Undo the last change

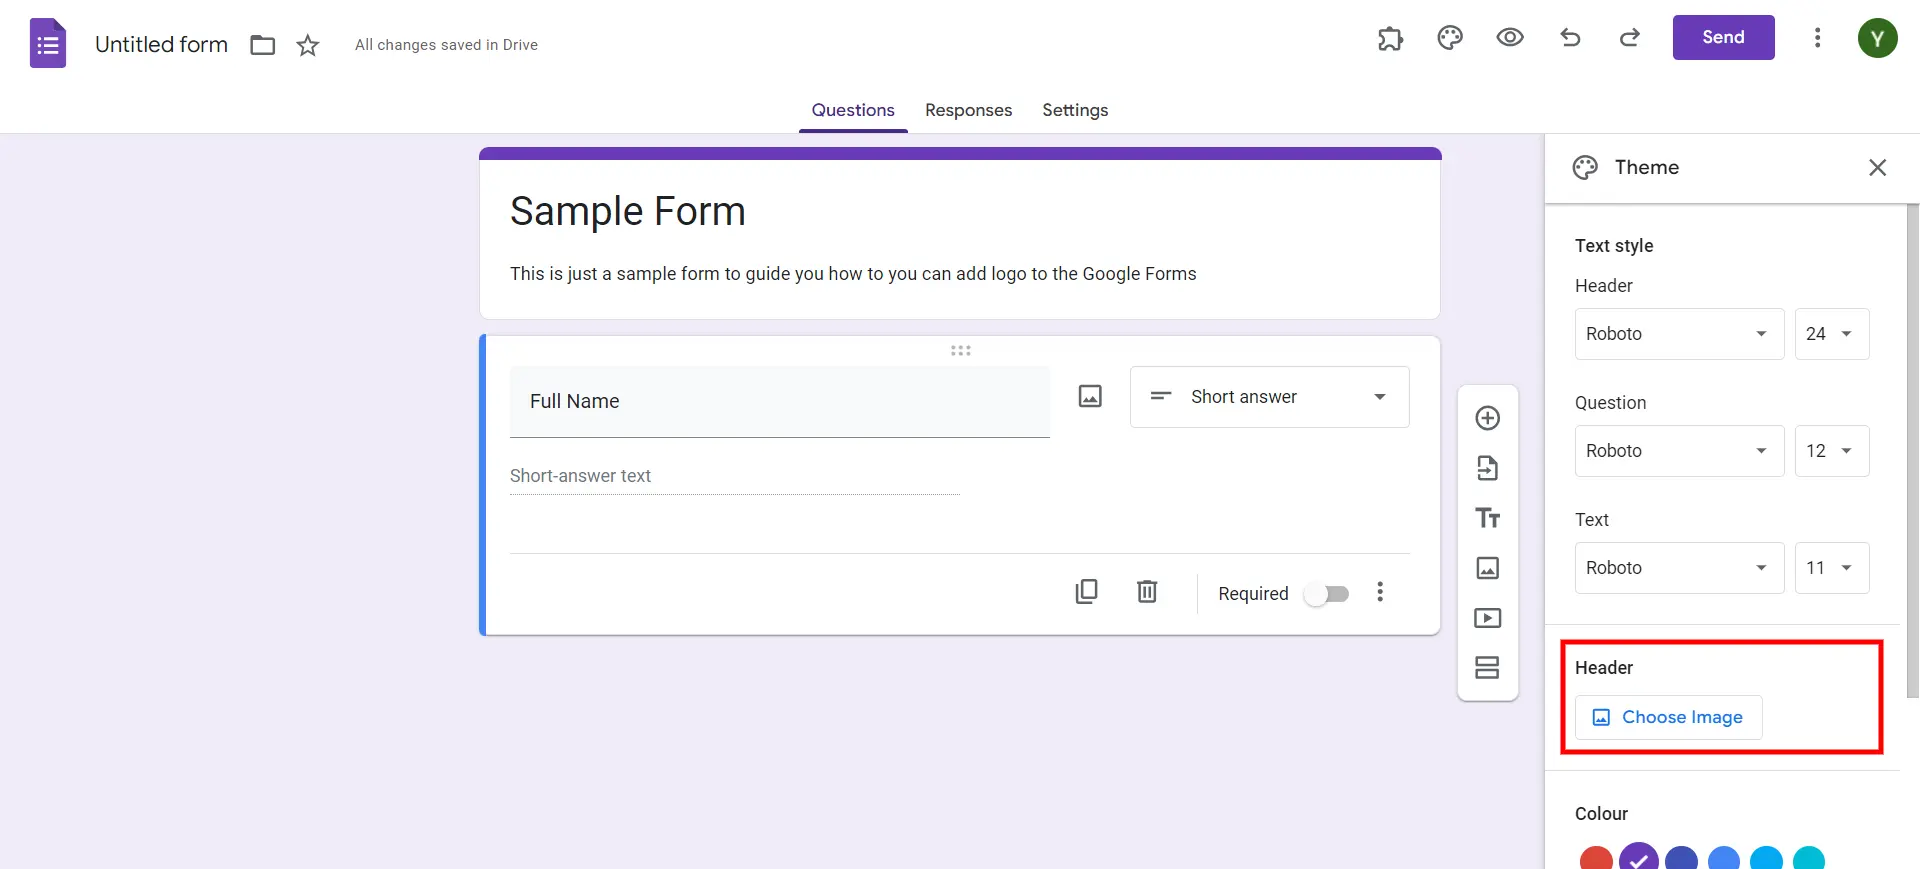1570,38
